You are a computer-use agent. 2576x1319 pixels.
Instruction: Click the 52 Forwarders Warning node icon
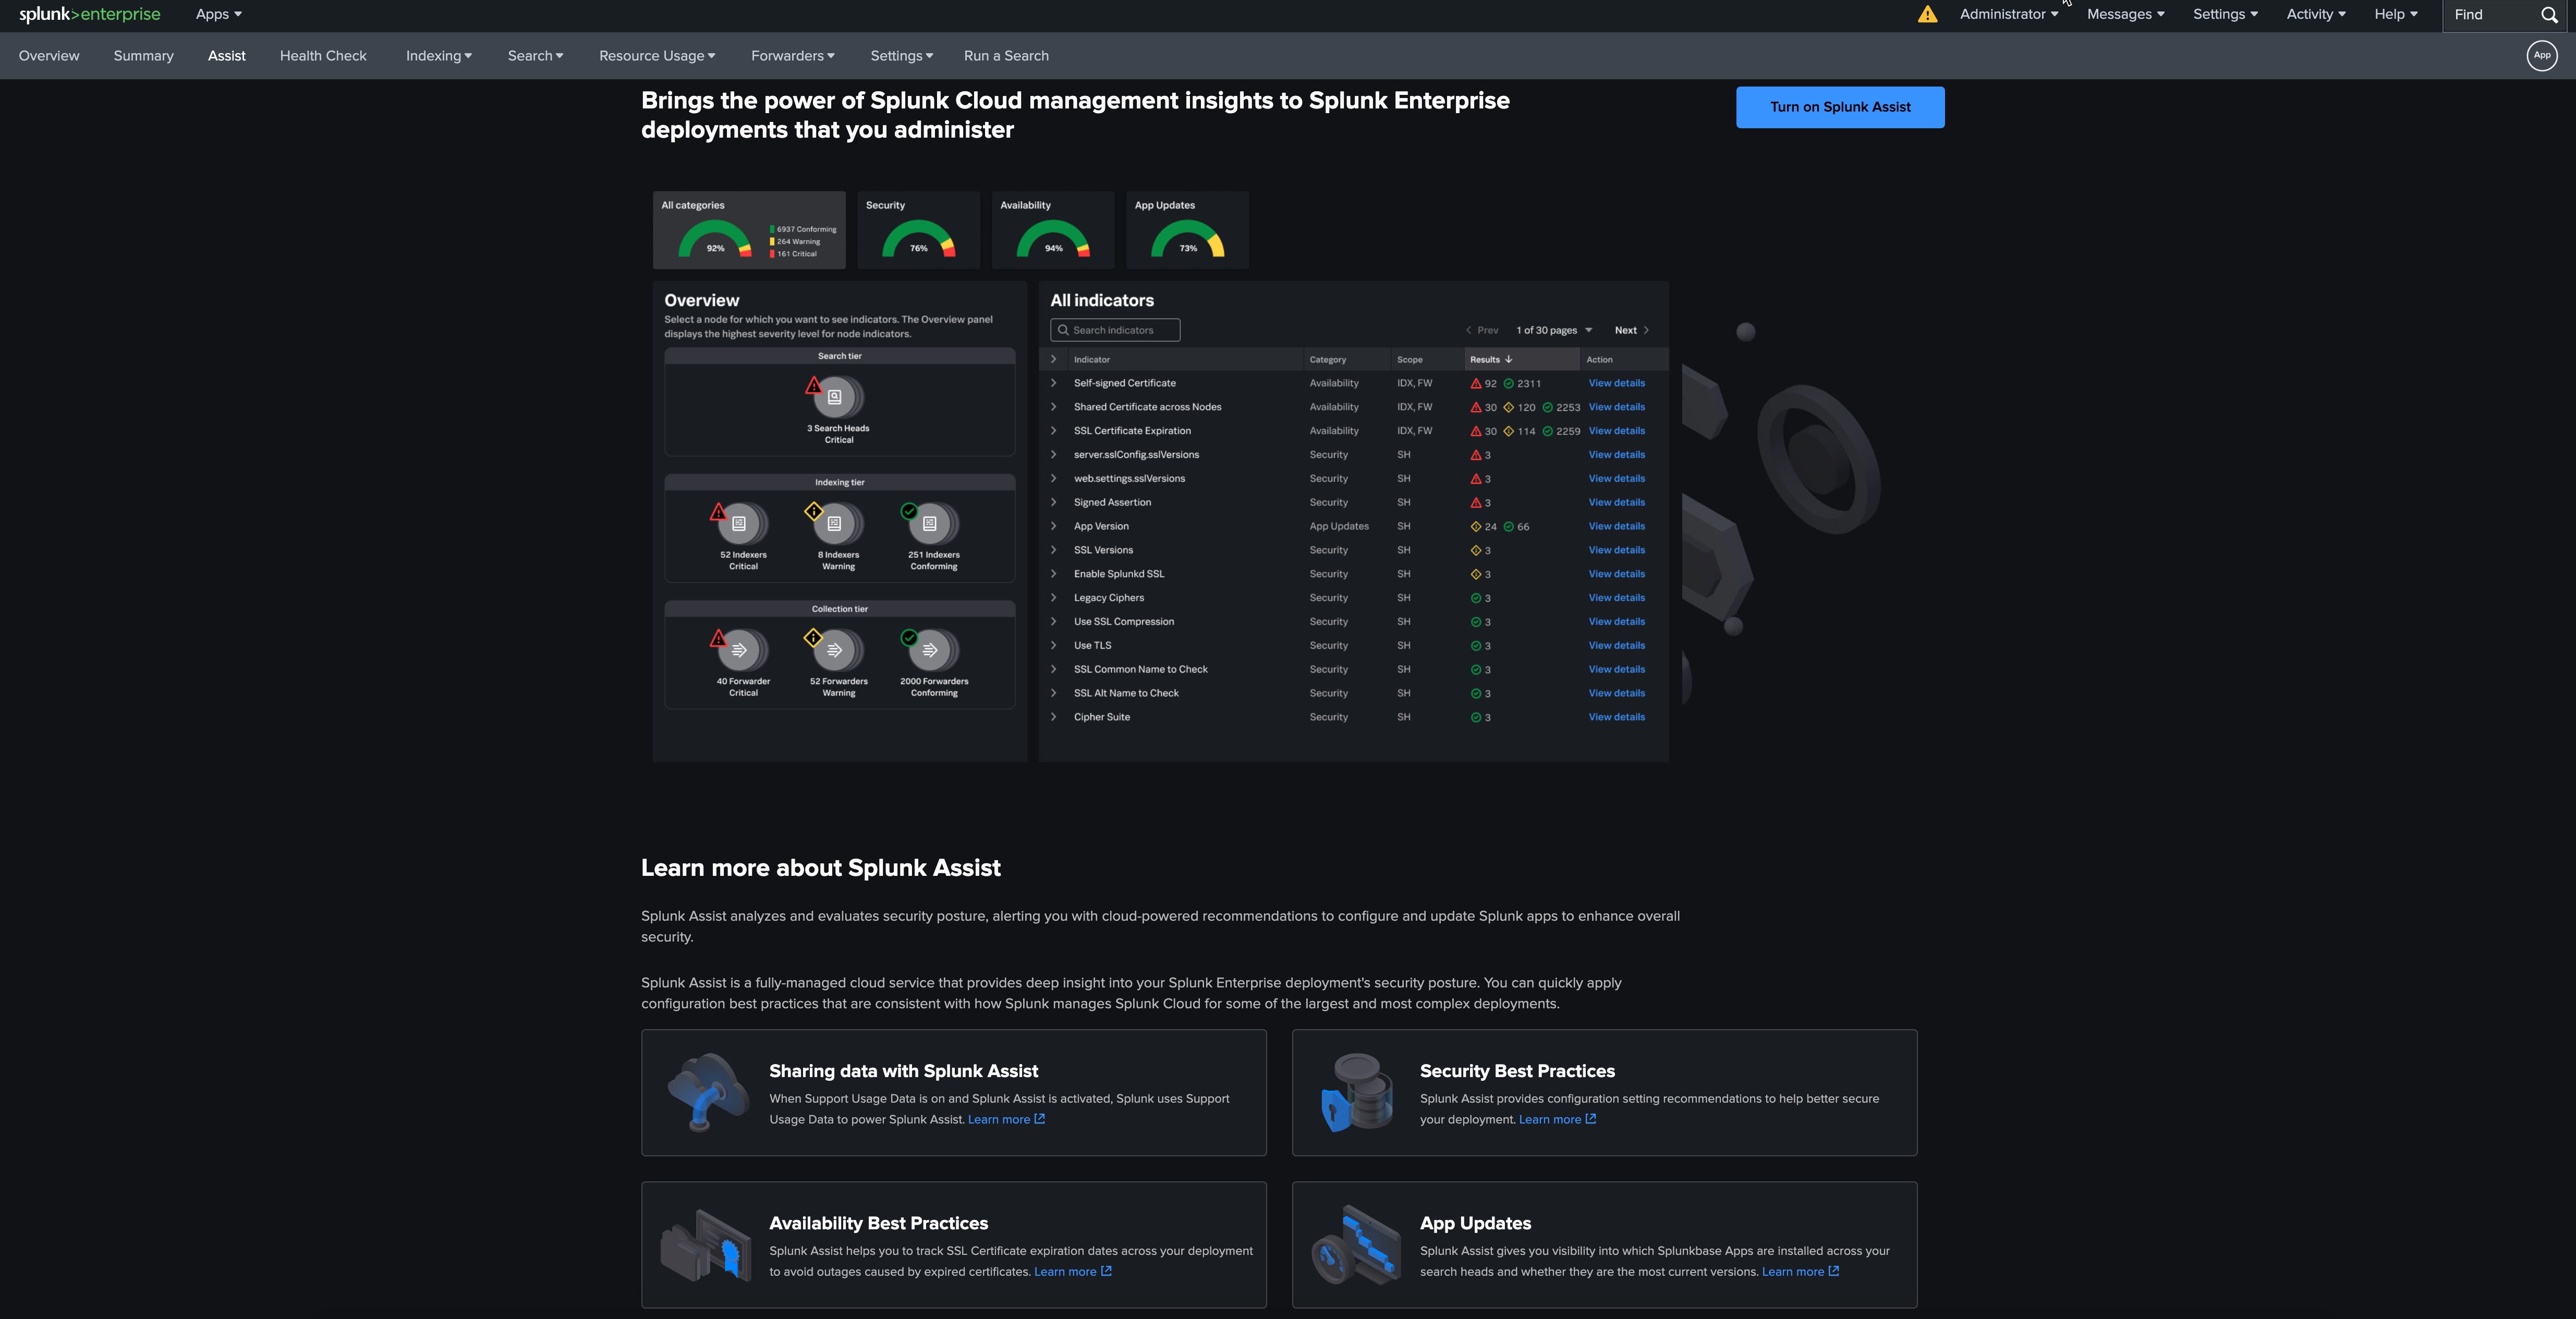pyautogui.click(x=835, y=650)
